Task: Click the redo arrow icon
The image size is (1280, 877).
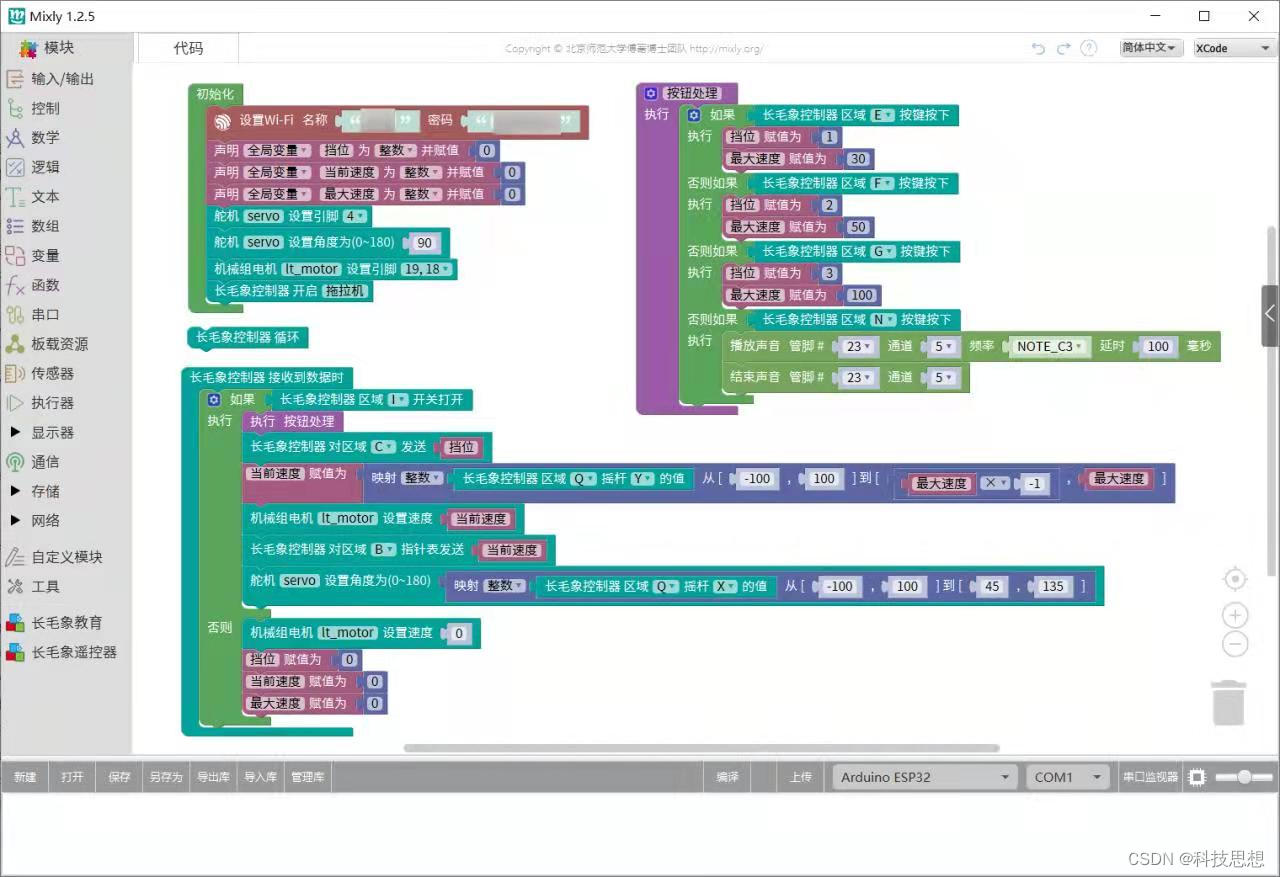Action: pyautogui.click(x=1064, y=48)
